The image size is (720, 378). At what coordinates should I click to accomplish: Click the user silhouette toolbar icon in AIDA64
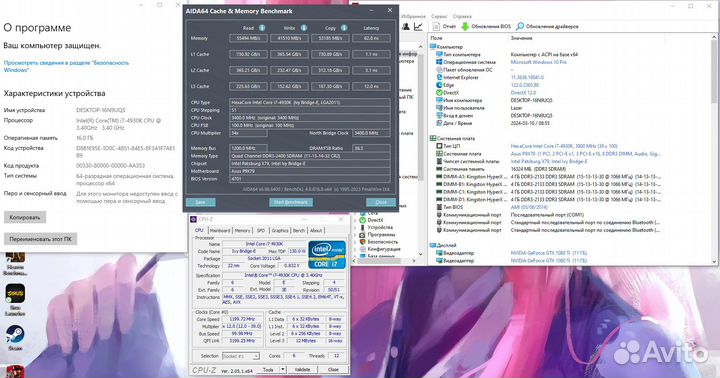coord(406,27)
